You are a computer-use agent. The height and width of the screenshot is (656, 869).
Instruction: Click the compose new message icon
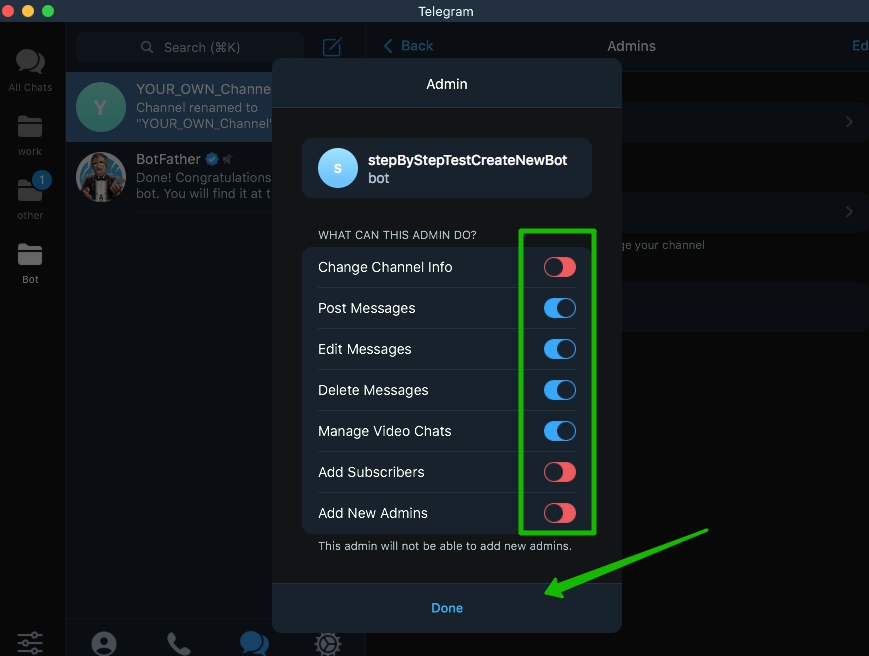(332, 47)
